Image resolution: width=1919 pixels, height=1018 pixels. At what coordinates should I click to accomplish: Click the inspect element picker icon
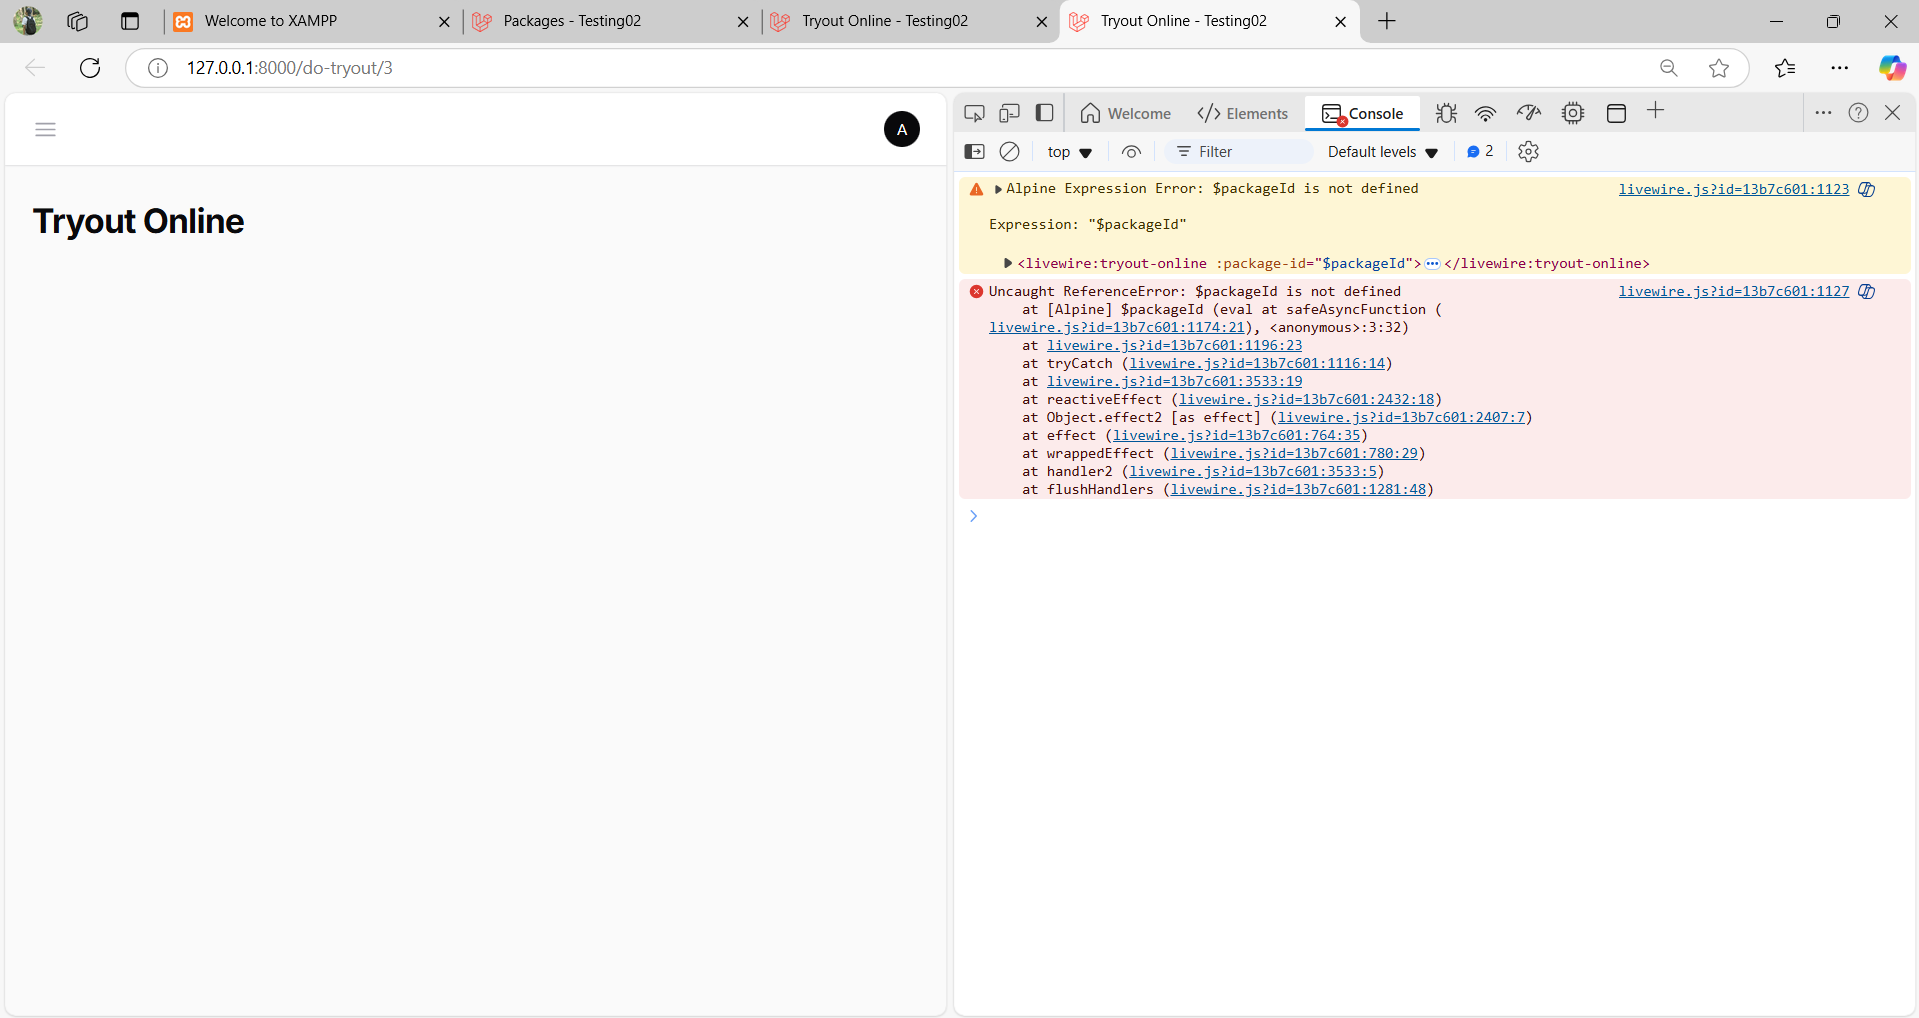pyautogui.click(x=974, y=113)
